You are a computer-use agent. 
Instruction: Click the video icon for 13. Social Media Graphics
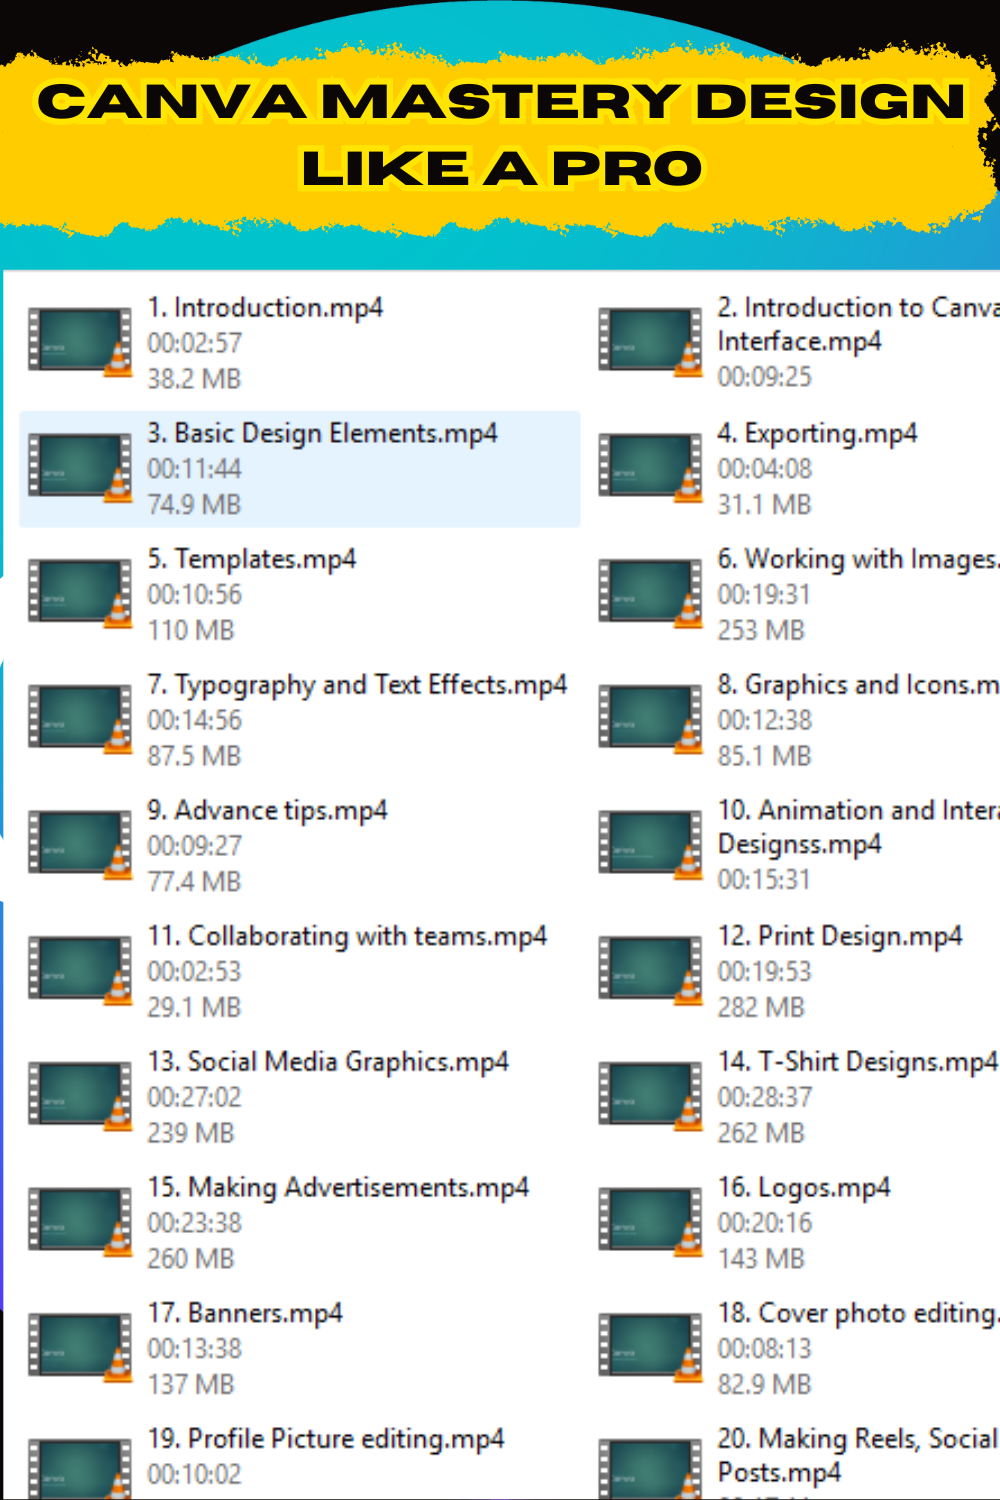pyautogui.click(x=80, y=1098)
